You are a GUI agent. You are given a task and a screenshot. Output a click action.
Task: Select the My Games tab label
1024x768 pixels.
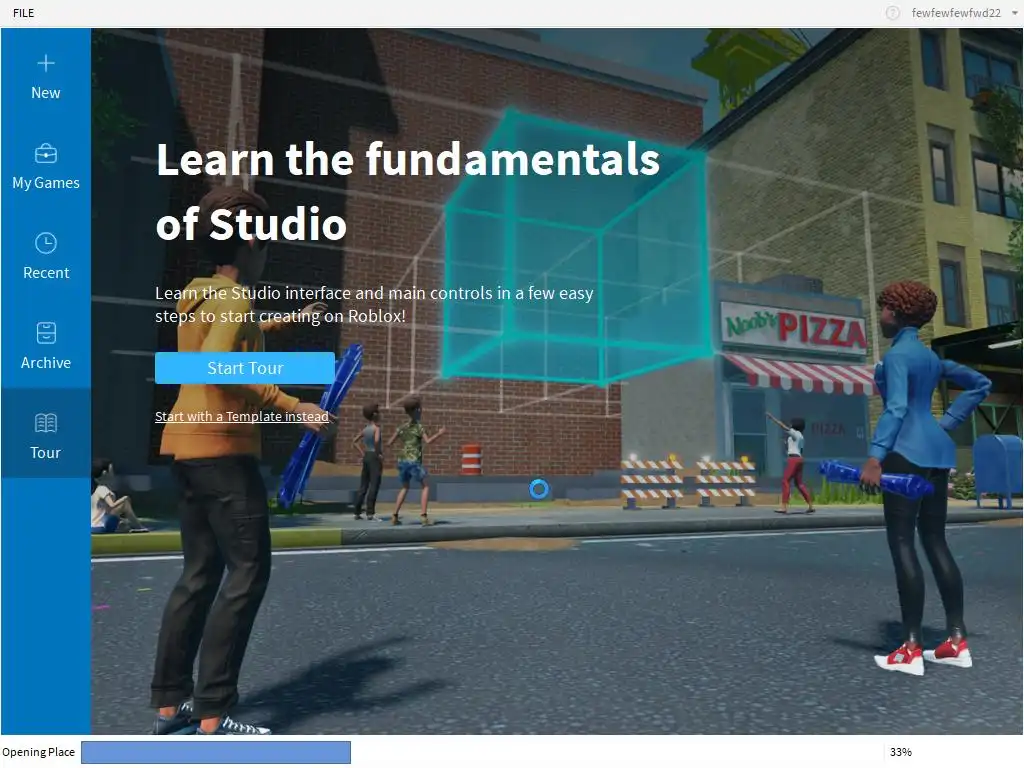(x=46, y=183)
